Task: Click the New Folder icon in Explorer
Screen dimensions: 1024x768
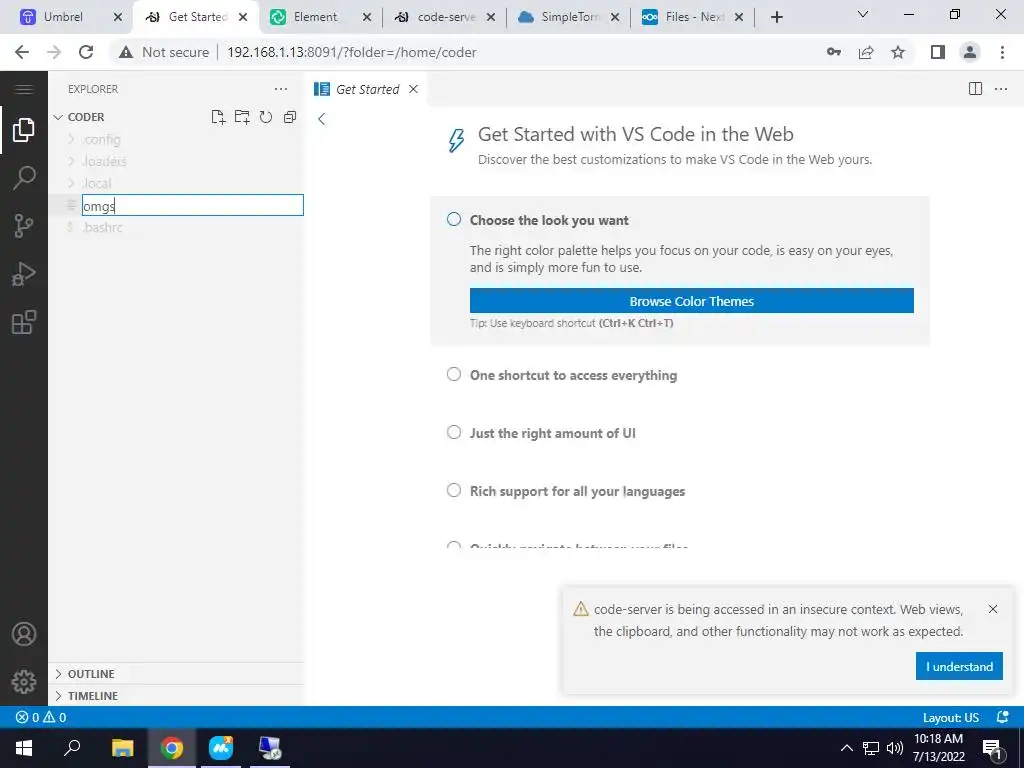Action: tap(242, 117)
